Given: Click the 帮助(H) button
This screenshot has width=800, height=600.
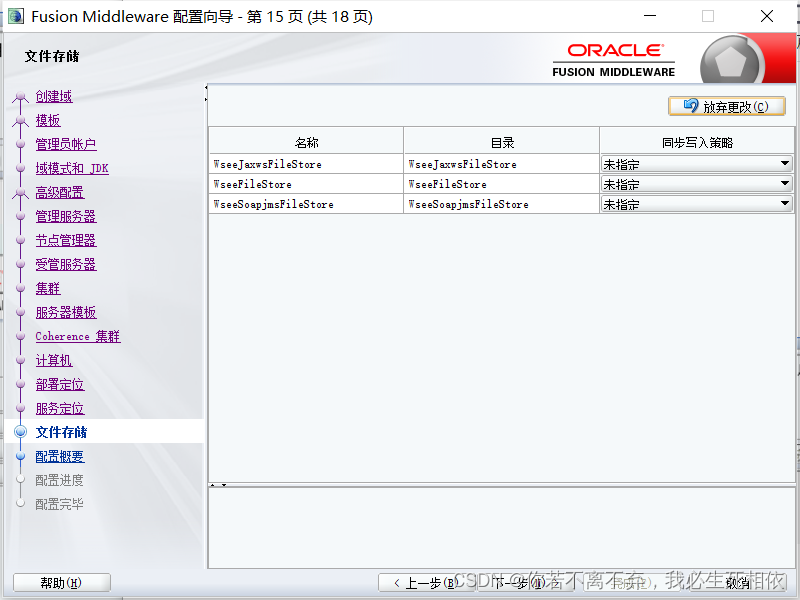Looking at the screenshot, I should 61,583.
